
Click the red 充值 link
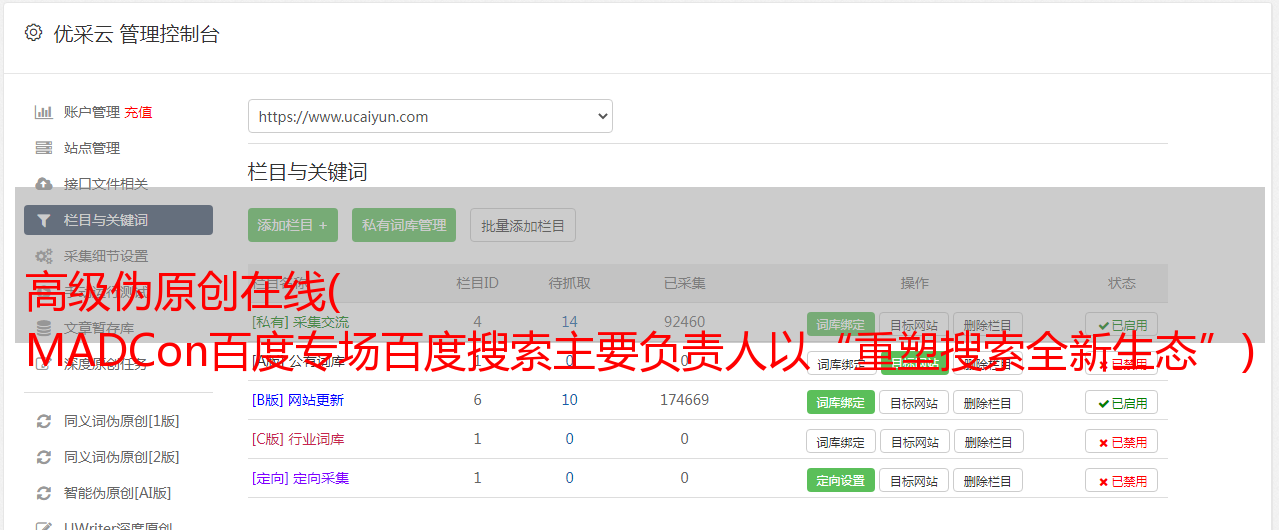click(x=139, y=112)
